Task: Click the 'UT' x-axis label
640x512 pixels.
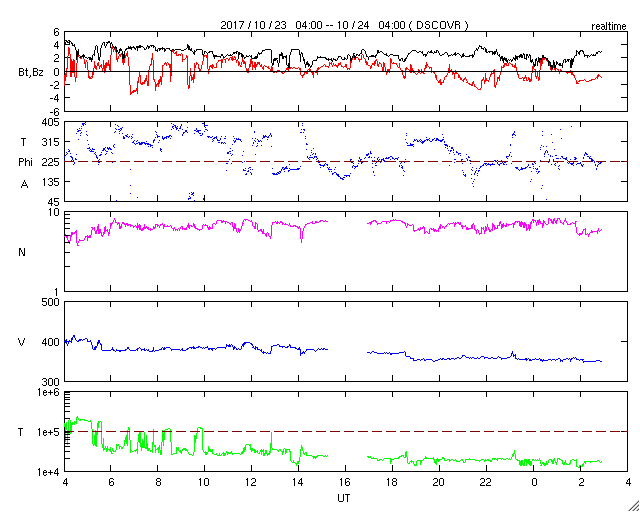Action: (x=344, y=498)
